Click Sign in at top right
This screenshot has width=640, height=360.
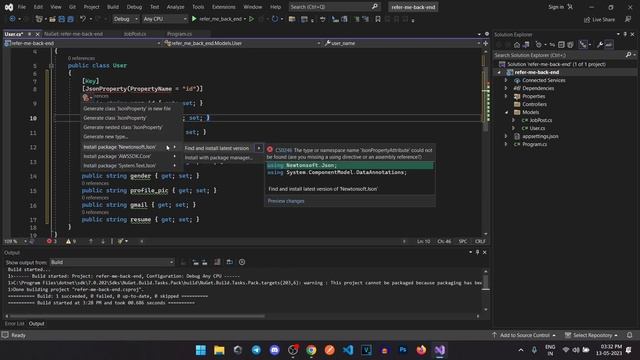coord(556,7)
